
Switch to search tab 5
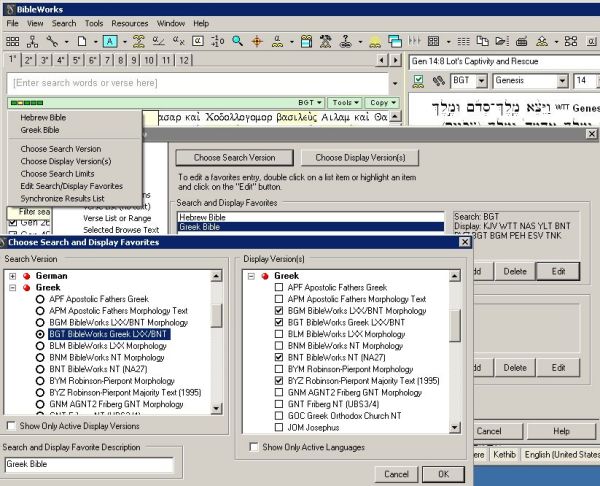[77, 60]
